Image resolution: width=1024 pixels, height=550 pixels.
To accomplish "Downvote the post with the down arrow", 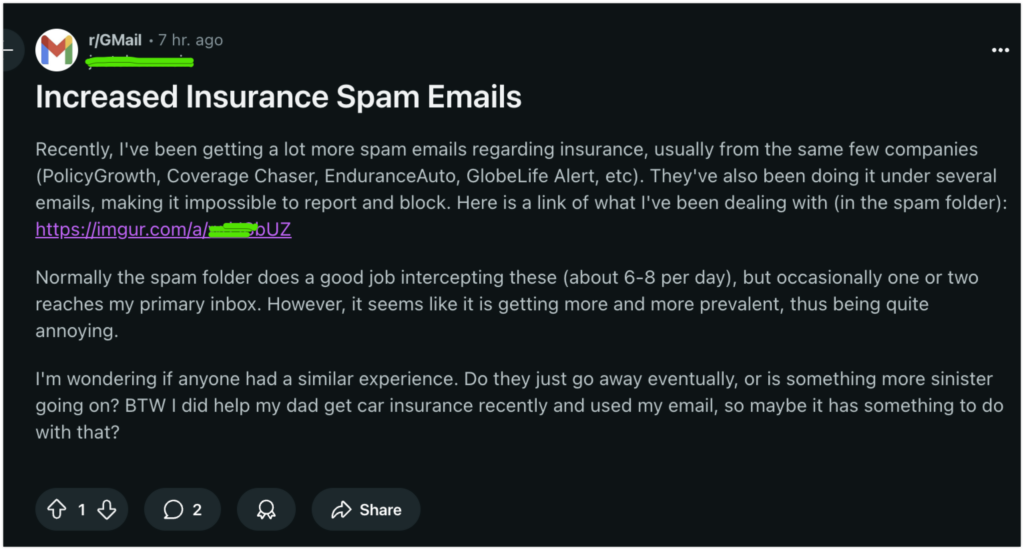I will tap(107, 510).
